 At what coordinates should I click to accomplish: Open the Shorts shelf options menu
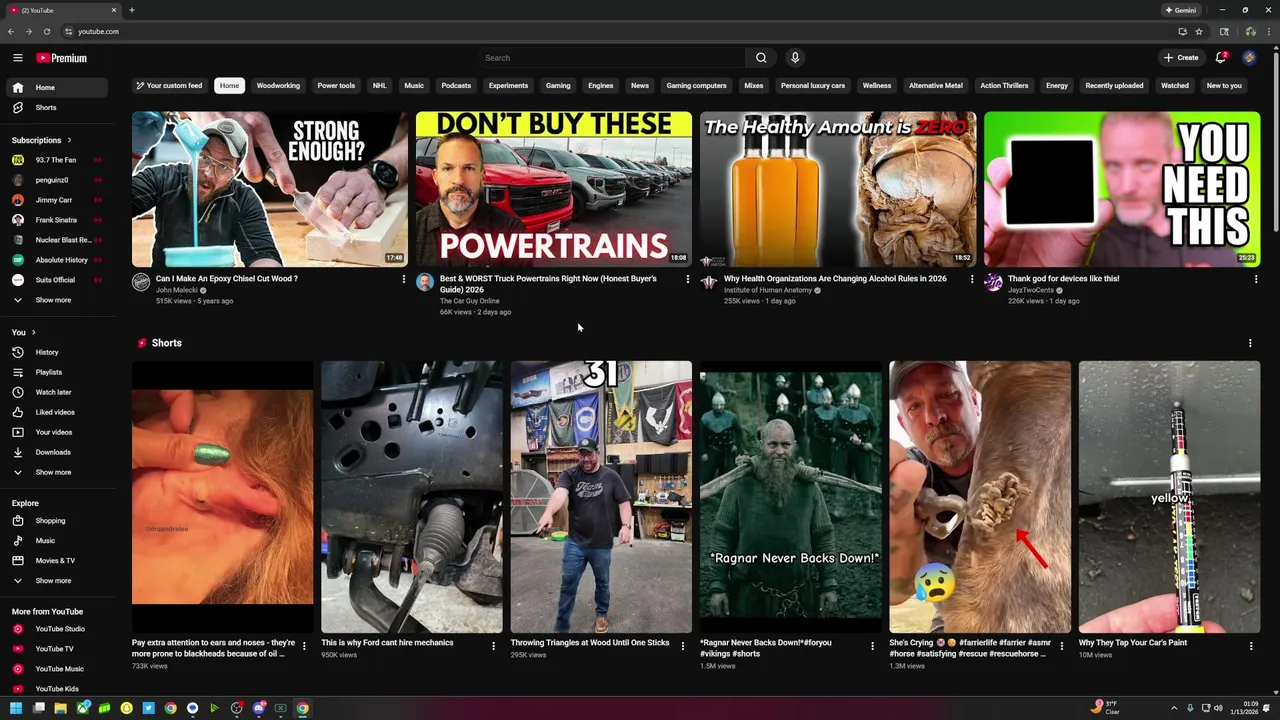click(x=1250, y=343)
